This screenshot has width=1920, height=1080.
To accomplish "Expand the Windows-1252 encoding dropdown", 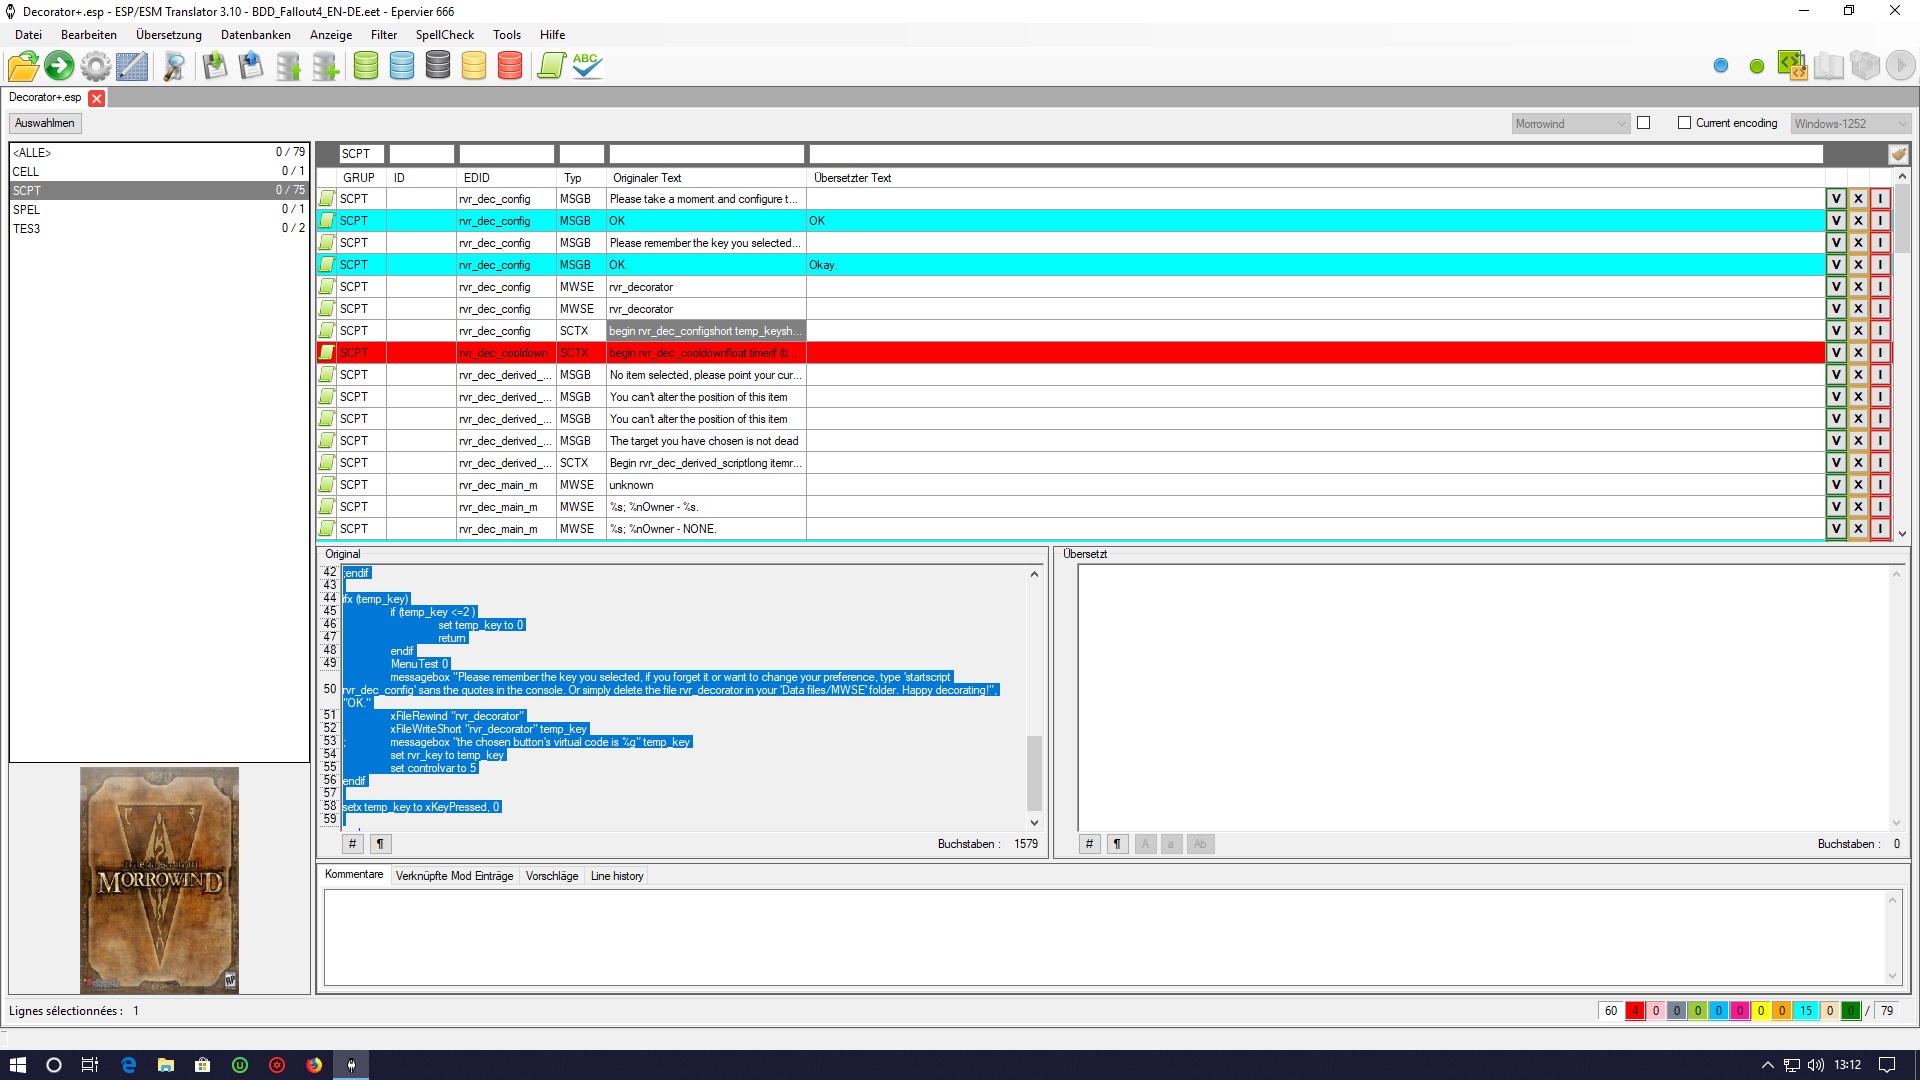I will (1850, 124).
